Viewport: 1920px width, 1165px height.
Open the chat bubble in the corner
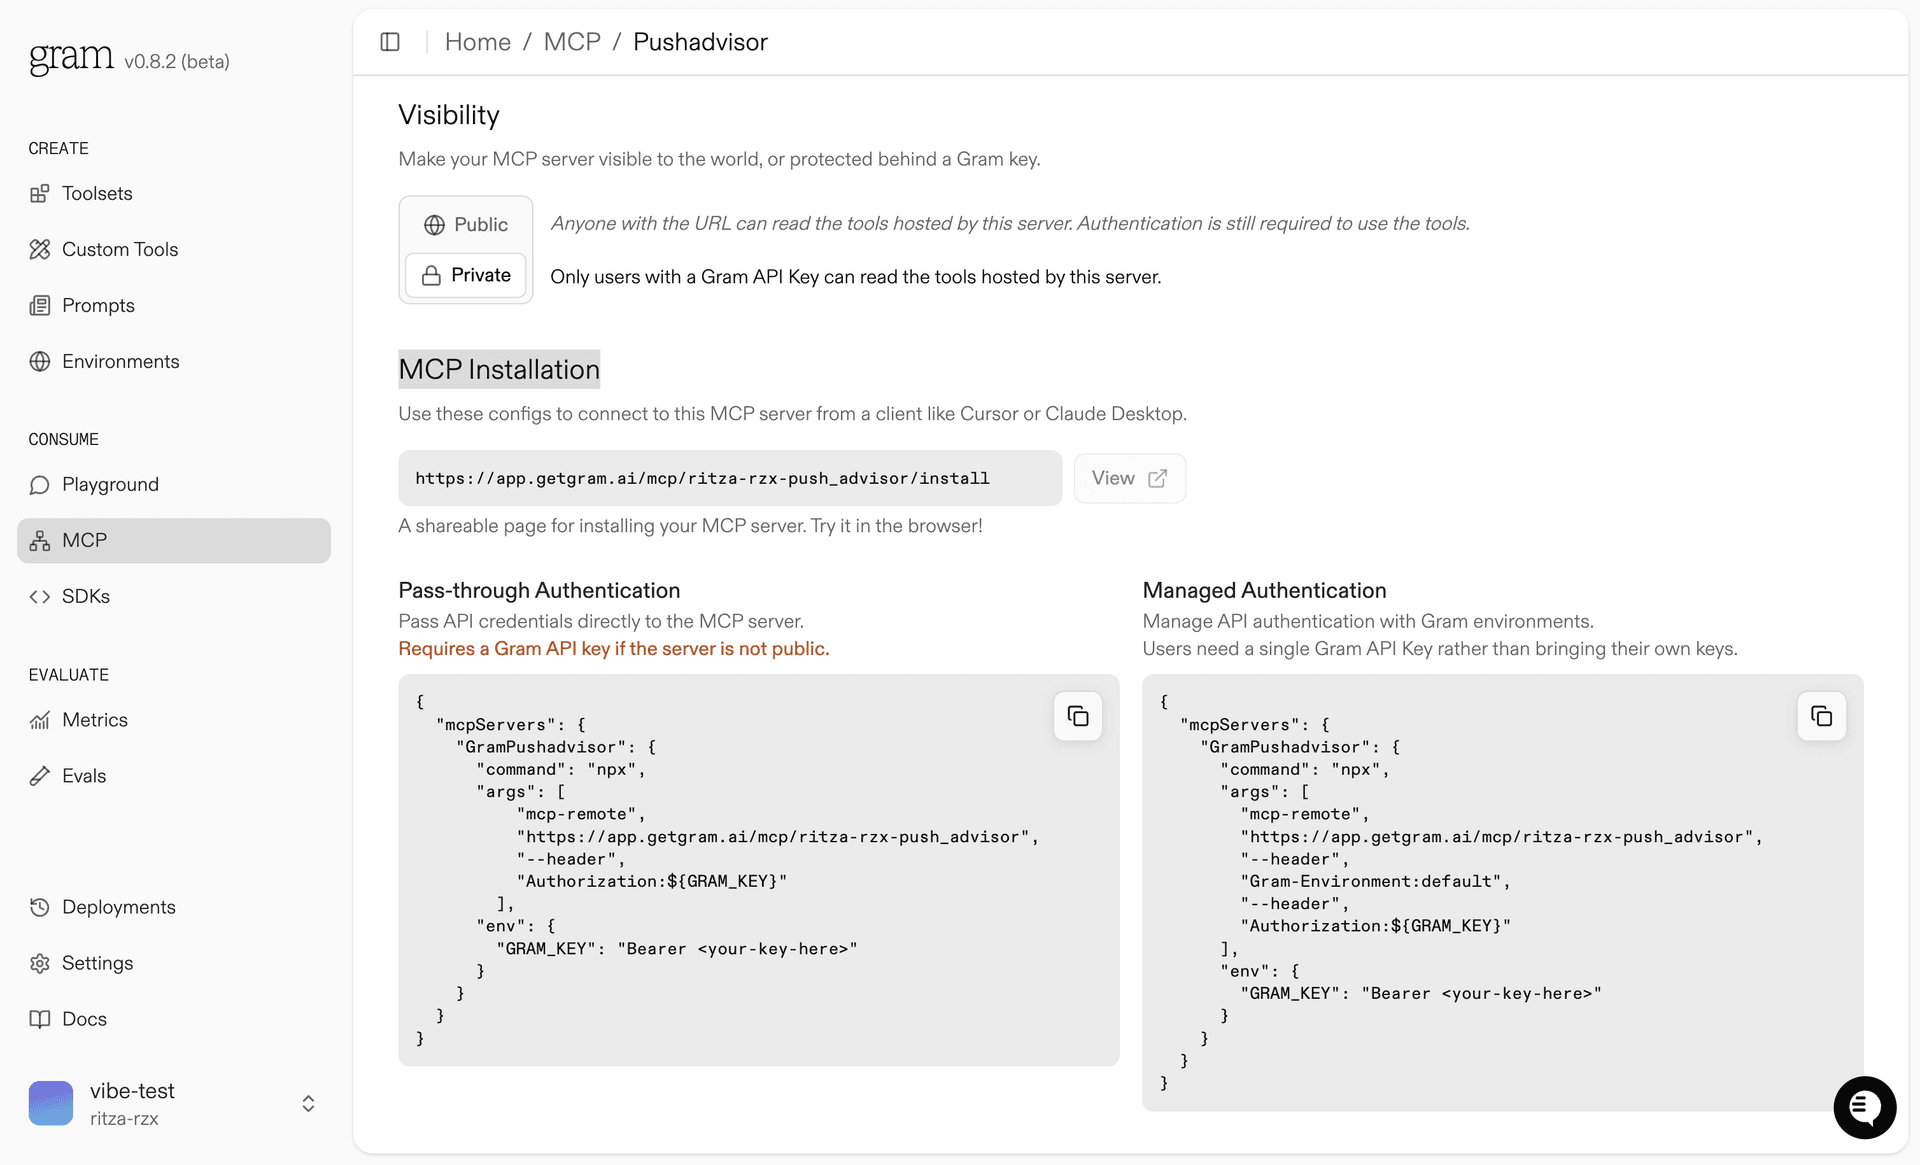tap(1864, 1107)
